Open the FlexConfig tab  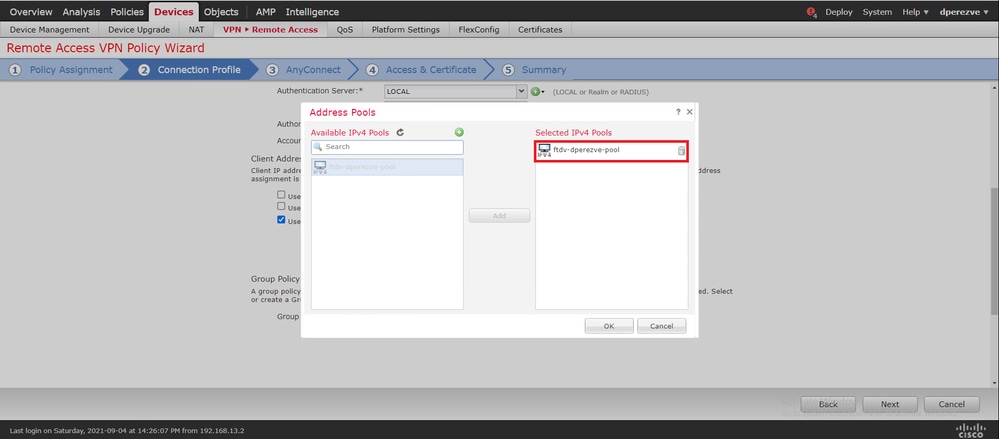(479, 29)
